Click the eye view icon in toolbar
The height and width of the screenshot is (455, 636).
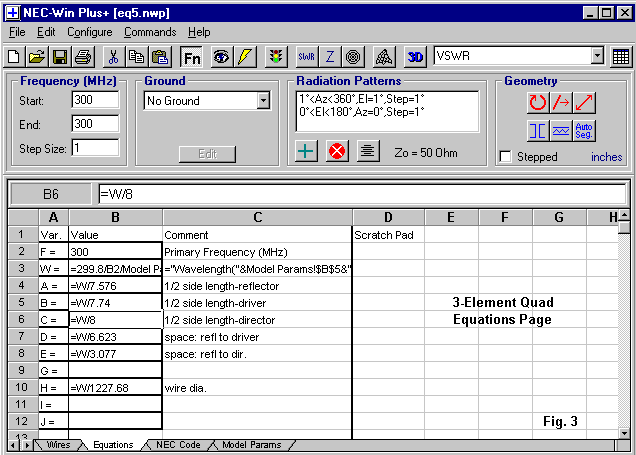click(220, 57)
